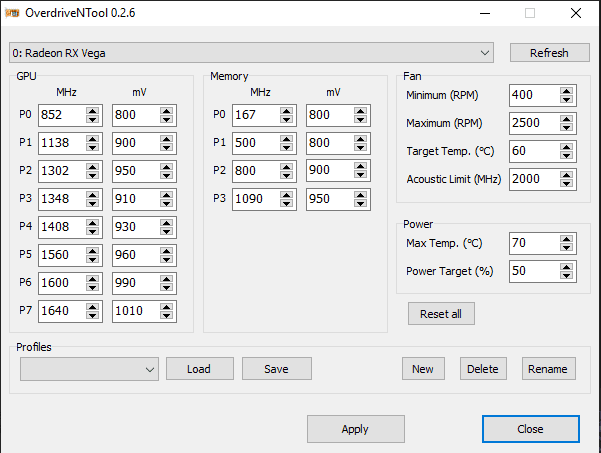This screenshot has height=453, width=601.
Task: Create a New profile
Action: (423, 369)
